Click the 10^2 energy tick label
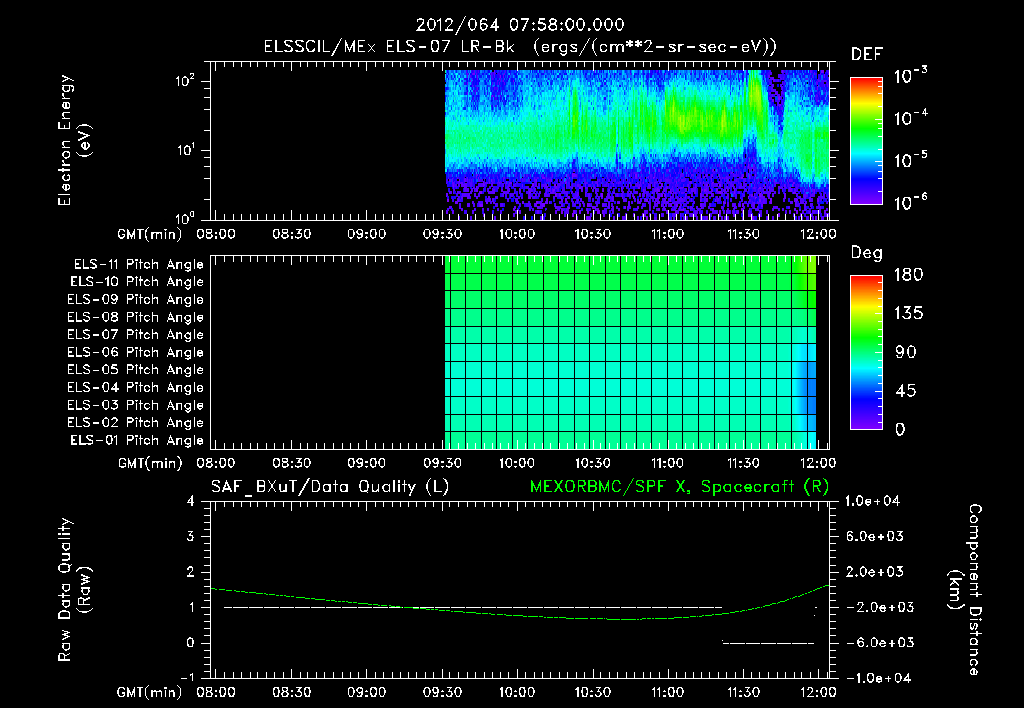The width and height of the screenshot is (1024, 708). tap(186, 81)
